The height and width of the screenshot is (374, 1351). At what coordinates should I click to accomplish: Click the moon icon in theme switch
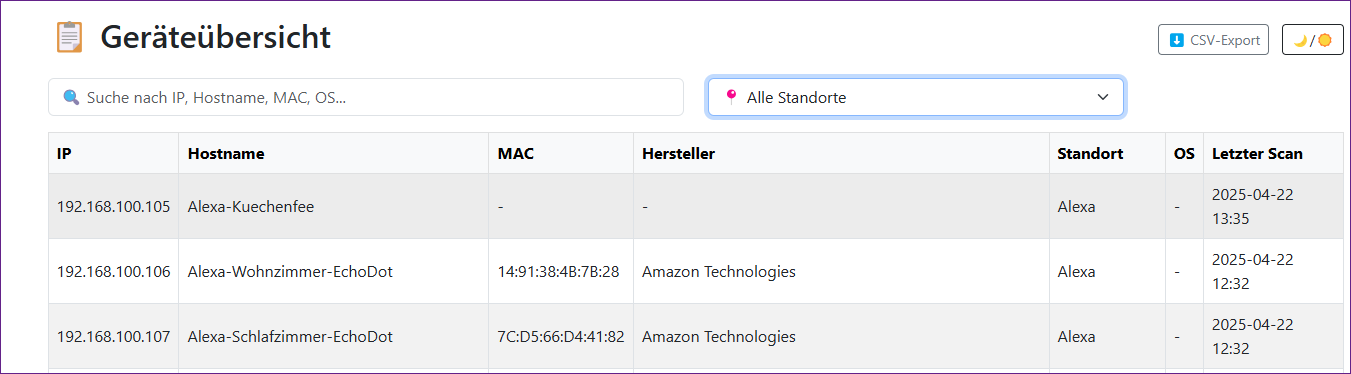point(1301,40)
